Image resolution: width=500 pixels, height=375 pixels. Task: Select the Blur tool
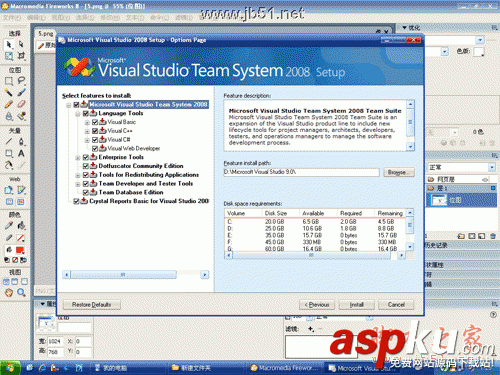(x=9, y=116)
